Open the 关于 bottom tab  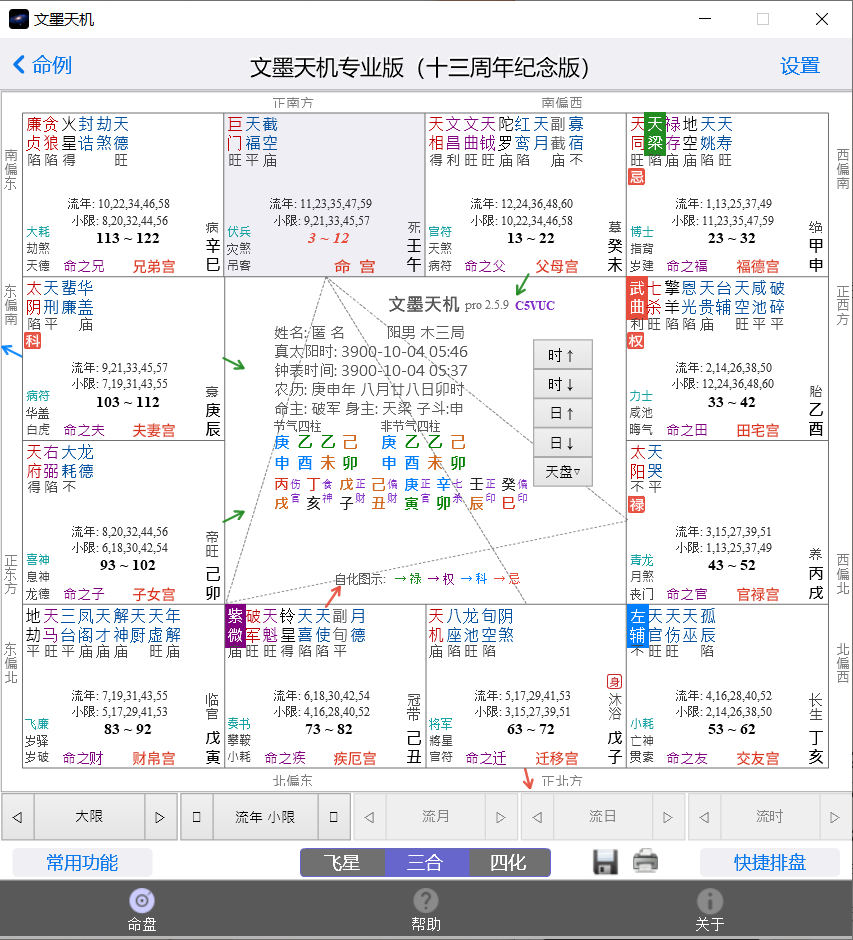pos(710,910)
